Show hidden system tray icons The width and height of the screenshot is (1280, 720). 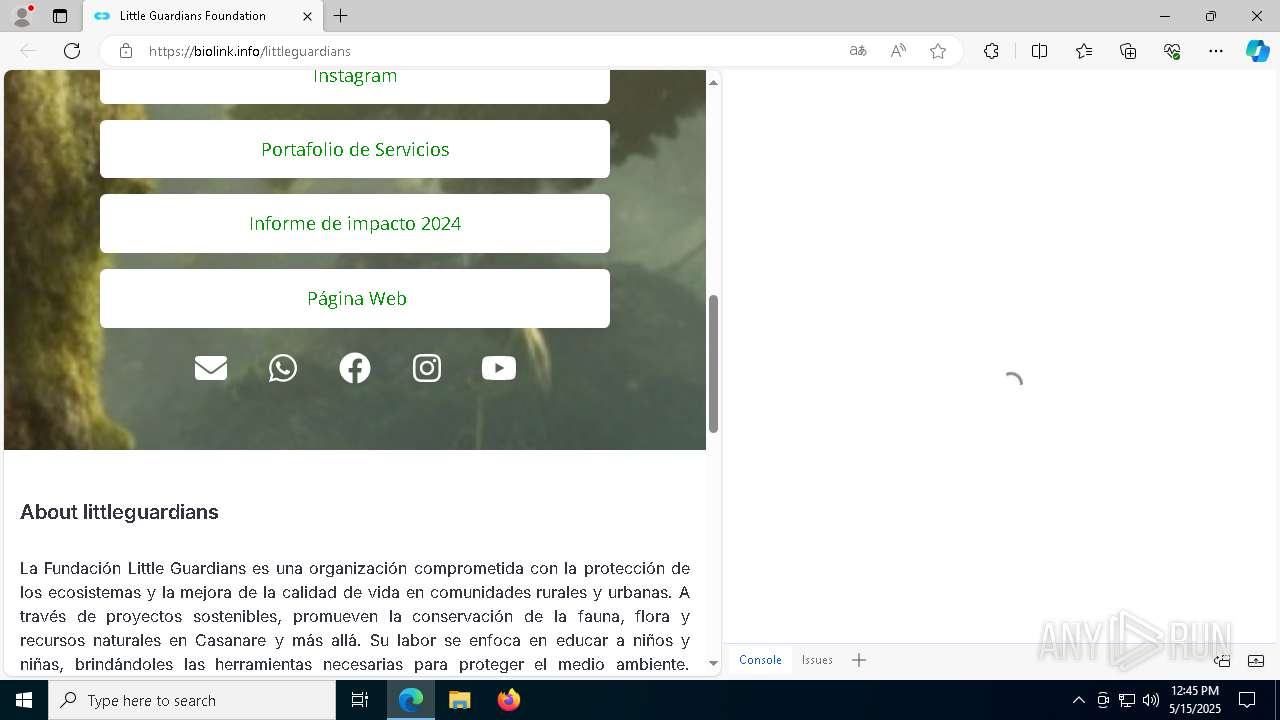coord(1078,700)
